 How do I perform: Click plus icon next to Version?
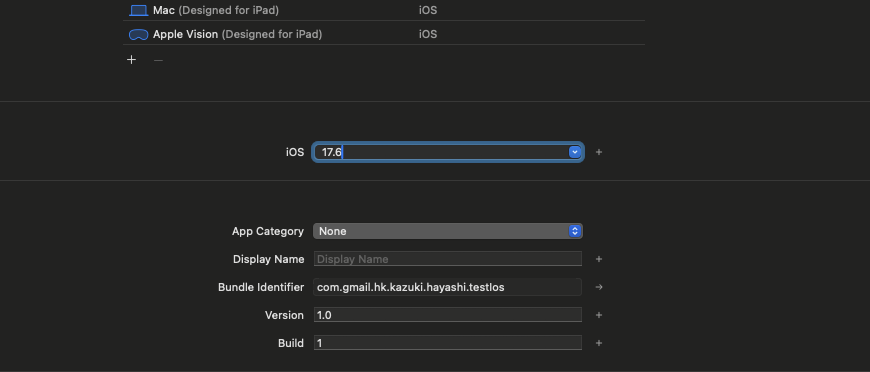(x=599, y=315)
